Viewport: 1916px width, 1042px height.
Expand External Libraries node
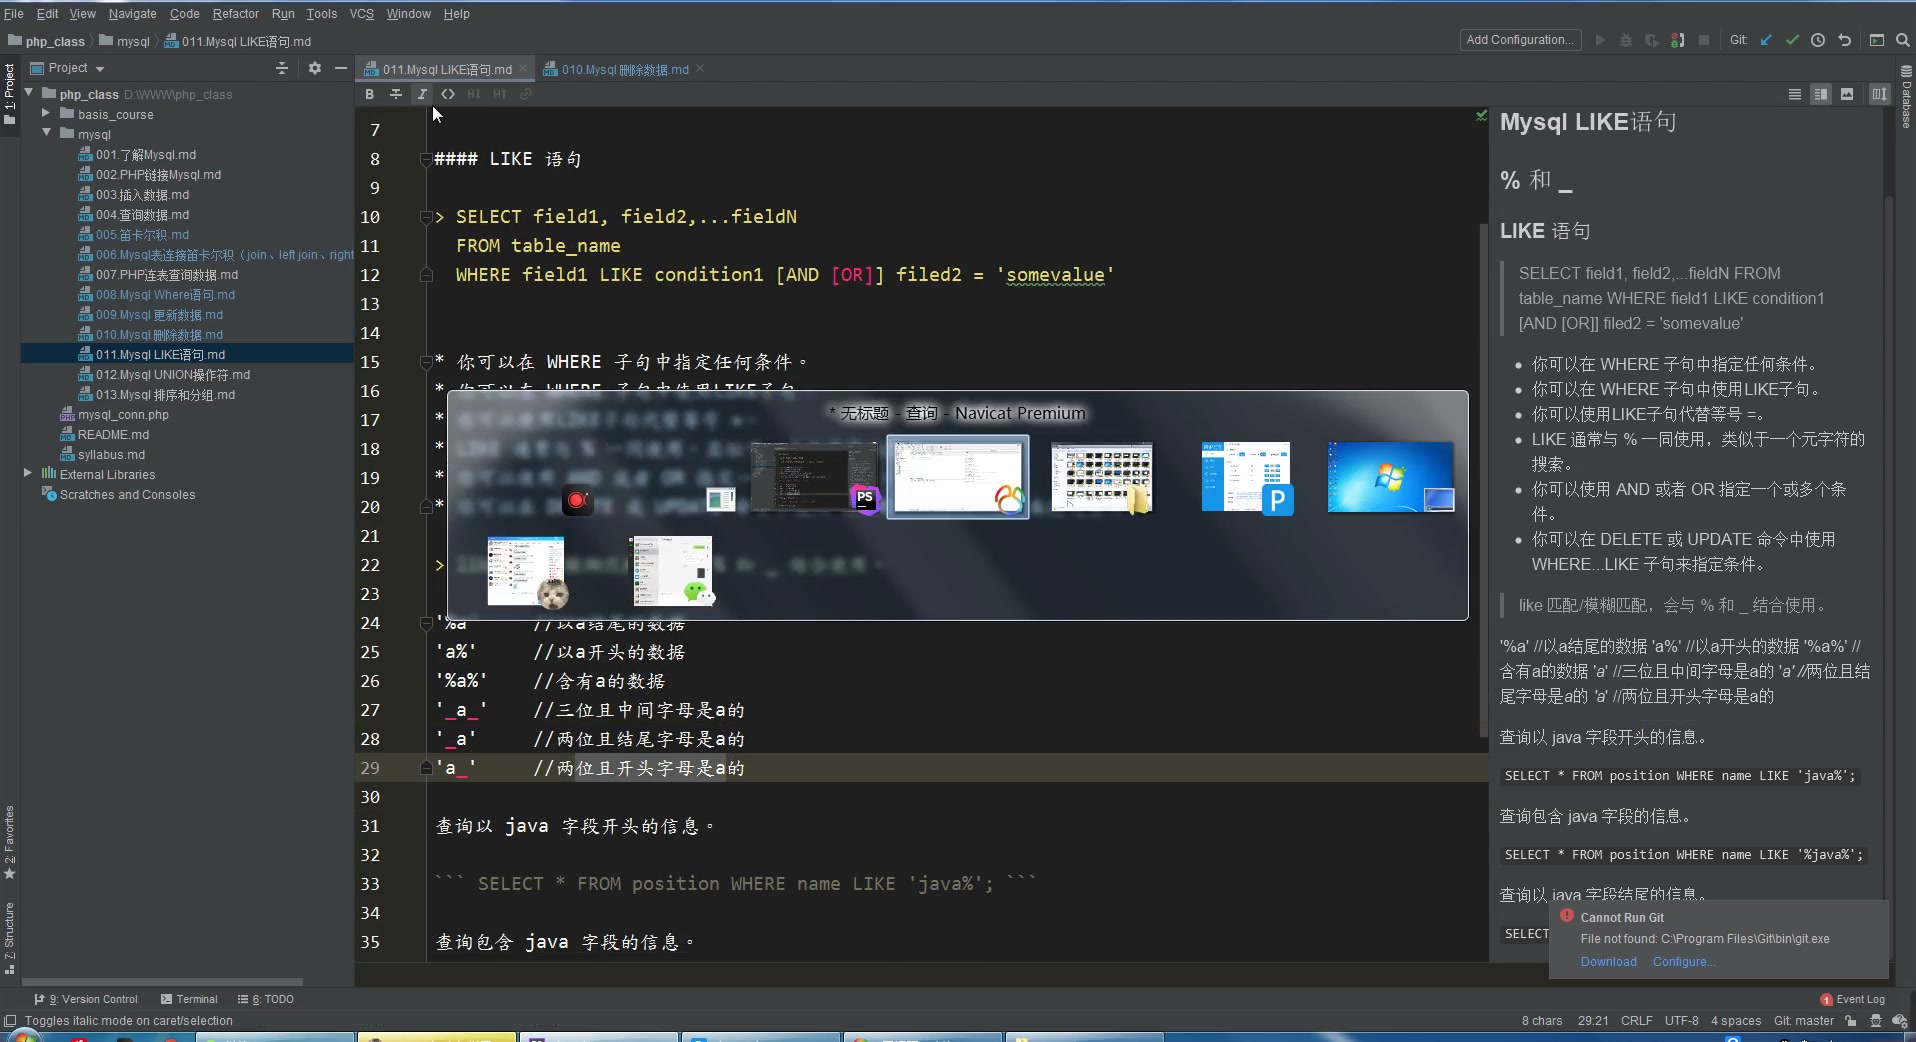coord(28,474)
